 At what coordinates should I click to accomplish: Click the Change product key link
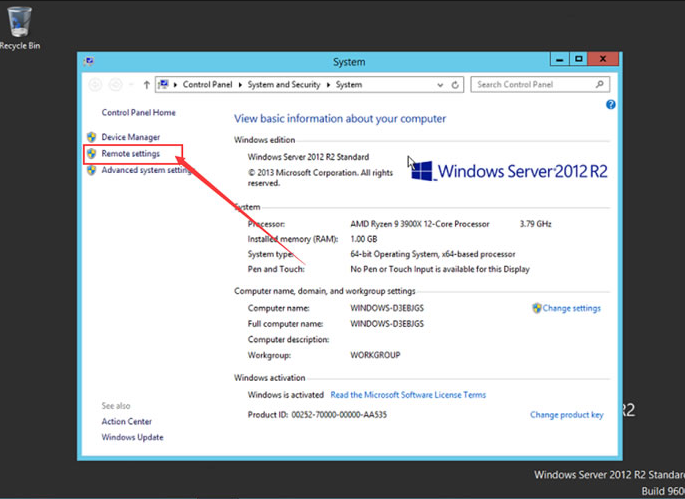click(566, 415)
